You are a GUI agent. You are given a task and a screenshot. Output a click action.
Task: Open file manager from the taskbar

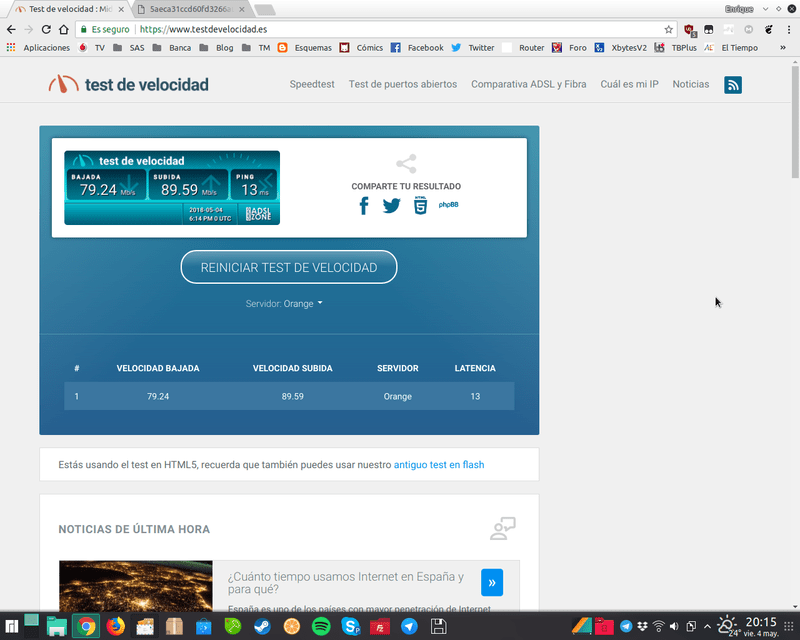pyautogui.click(x=57, y=626)
